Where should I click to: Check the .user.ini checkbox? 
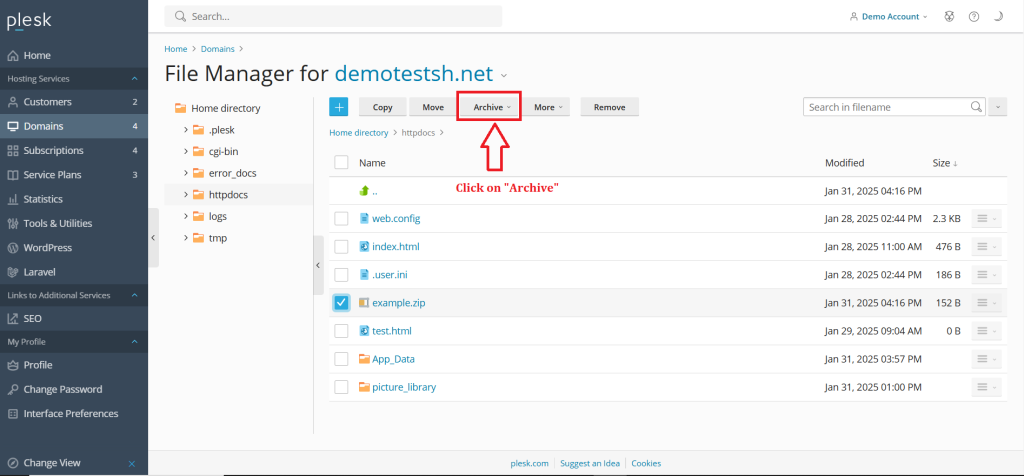tap(341, 275)
